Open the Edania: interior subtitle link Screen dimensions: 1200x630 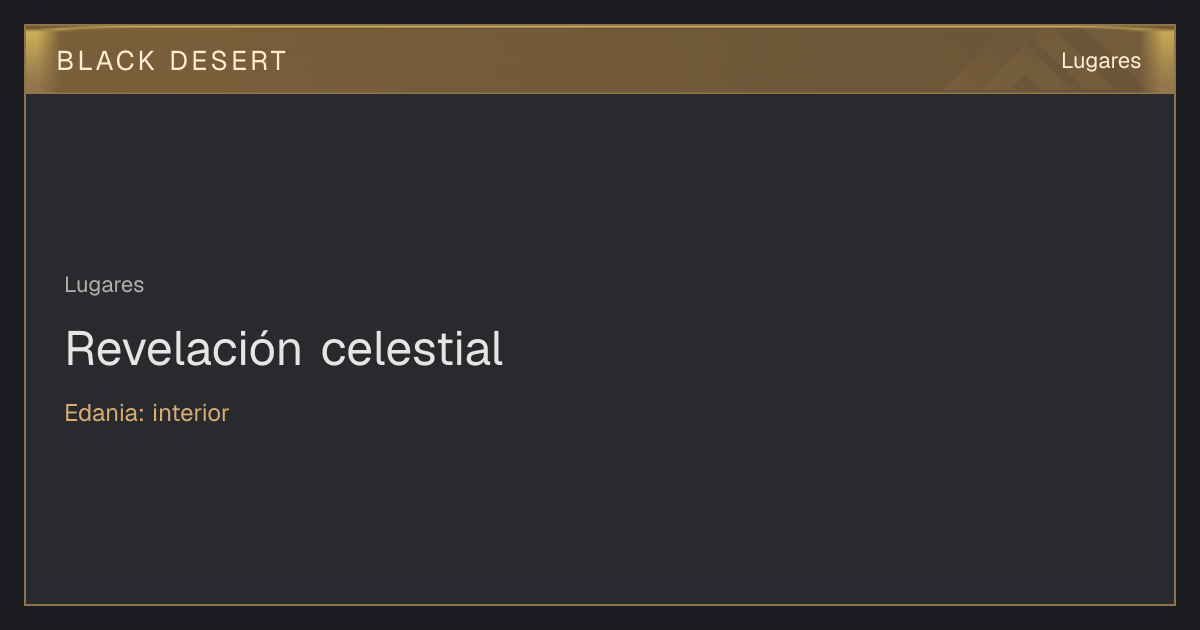click(x=147, y=413)
